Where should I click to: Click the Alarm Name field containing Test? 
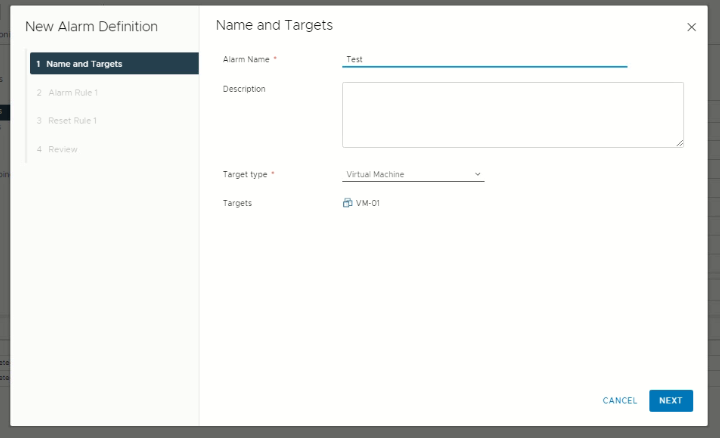click(484, 59)
